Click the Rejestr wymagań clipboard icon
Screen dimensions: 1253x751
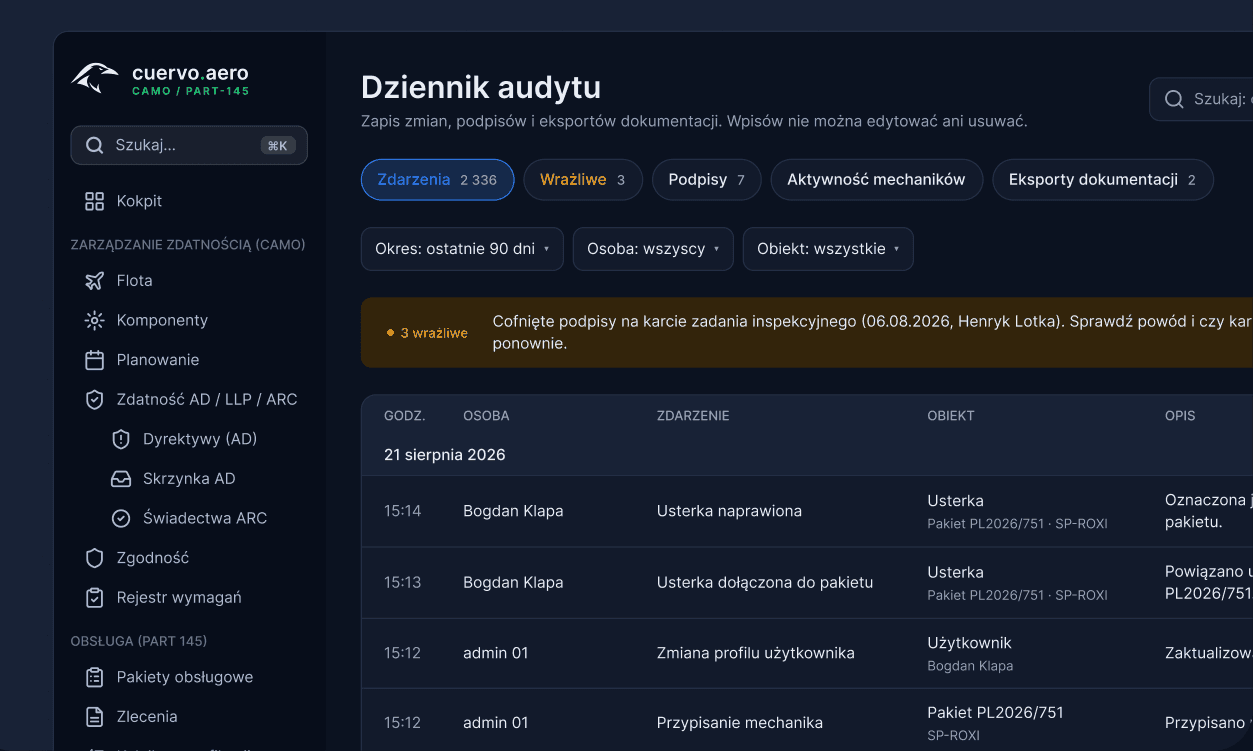(x=94, y=598)
